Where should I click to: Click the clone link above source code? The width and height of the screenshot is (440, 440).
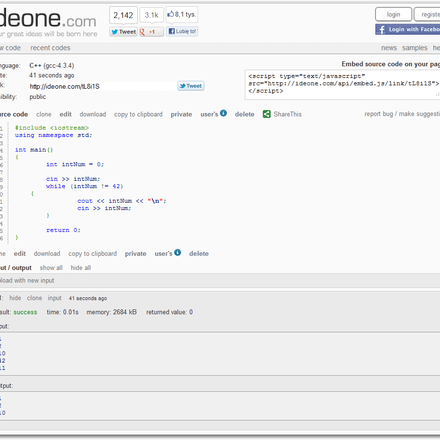[x=44, y=114]
